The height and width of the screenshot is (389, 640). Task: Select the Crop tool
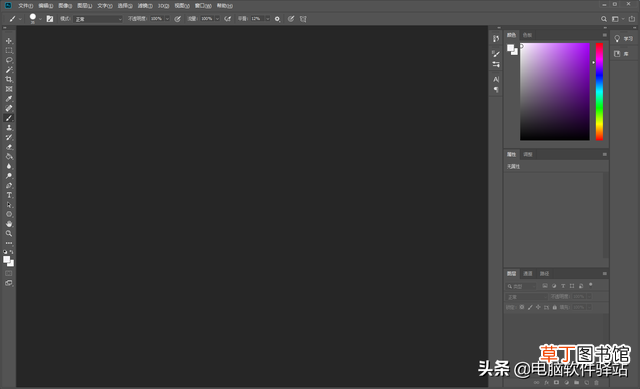[9, 79]
